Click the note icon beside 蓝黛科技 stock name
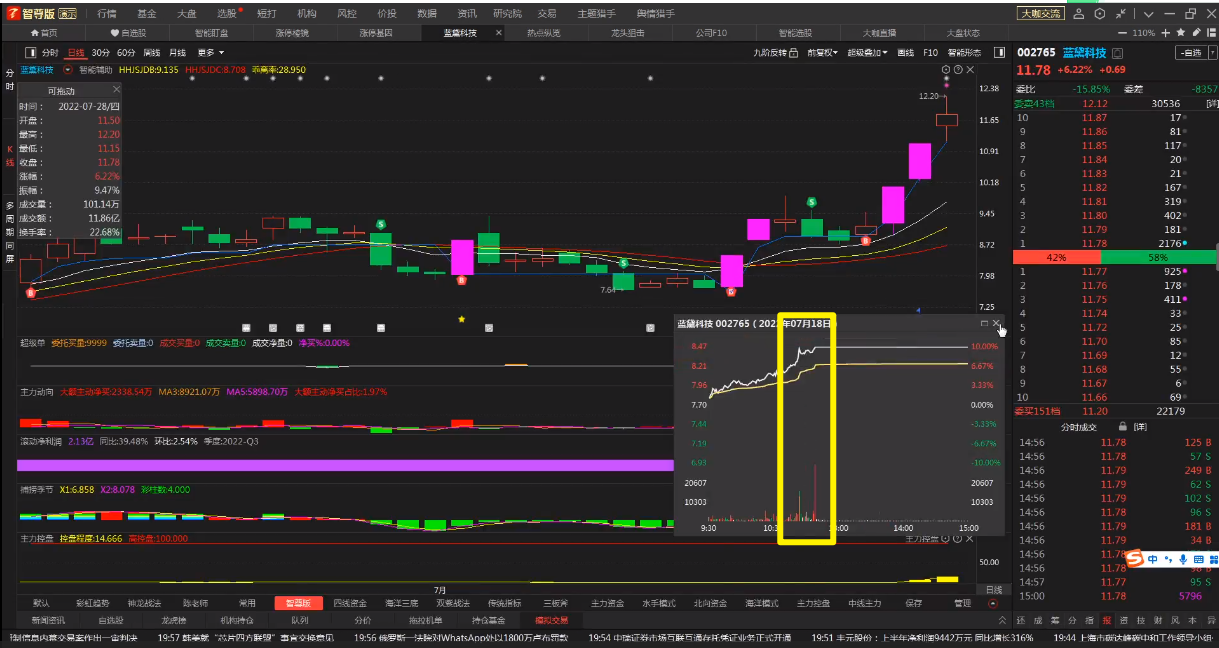Viewport: 1219px width, 648px height. tap(1119, 52)
